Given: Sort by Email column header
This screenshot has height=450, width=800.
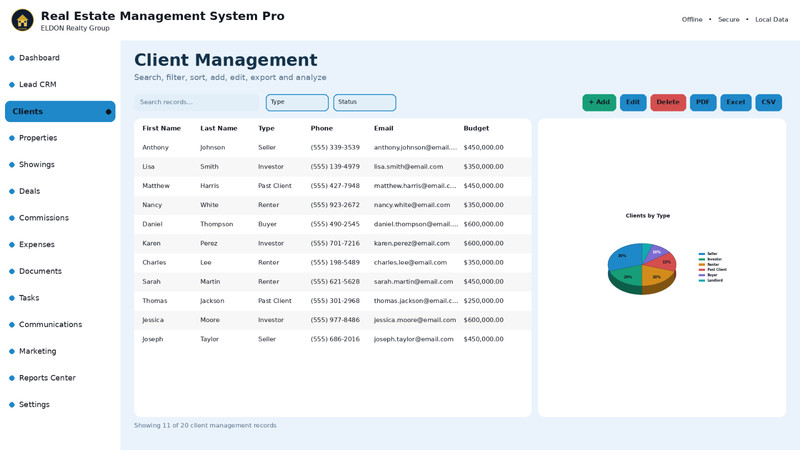Looking at the screenshot, I should point(384,128).
